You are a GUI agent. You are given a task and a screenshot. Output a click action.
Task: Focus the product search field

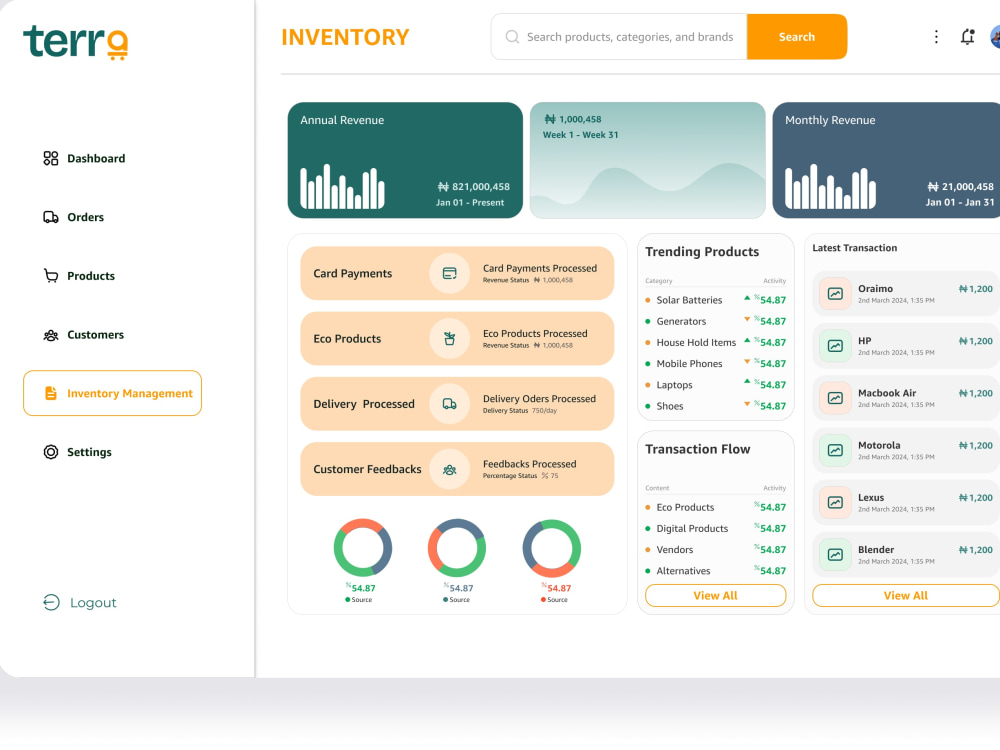[x=619, y=37]
